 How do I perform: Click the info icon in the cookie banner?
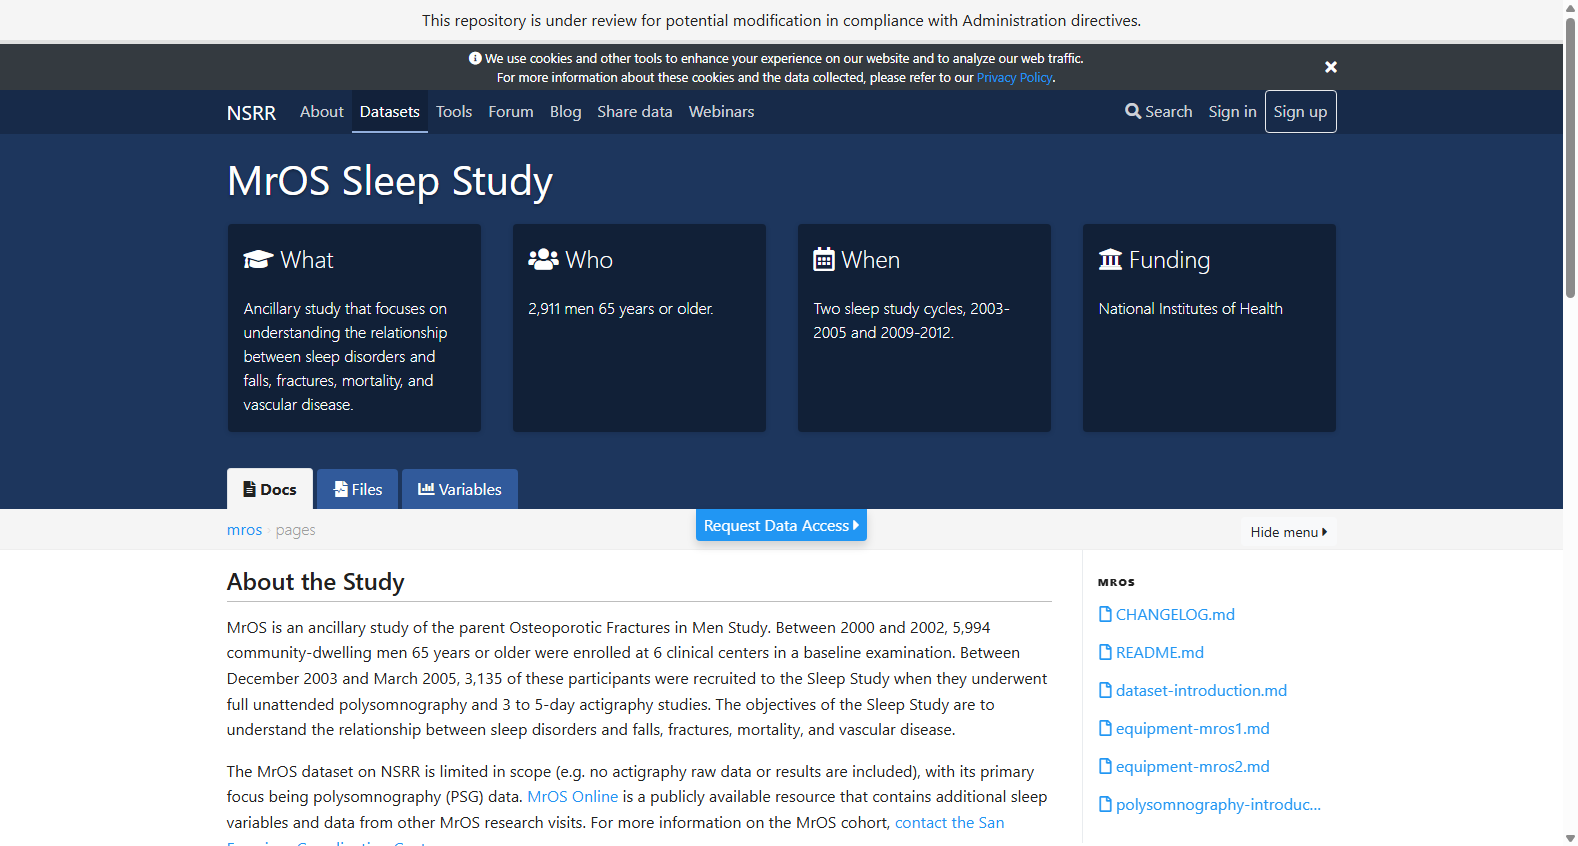475,59
